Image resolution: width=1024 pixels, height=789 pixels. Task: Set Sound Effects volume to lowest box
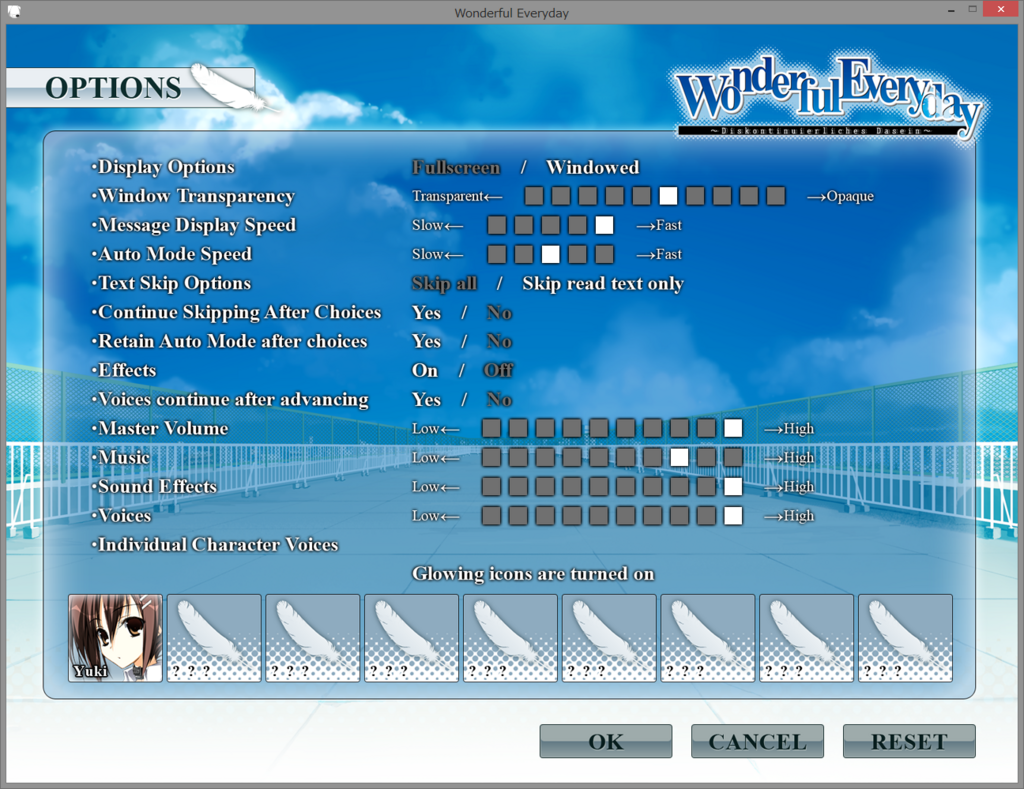(492, 487)
